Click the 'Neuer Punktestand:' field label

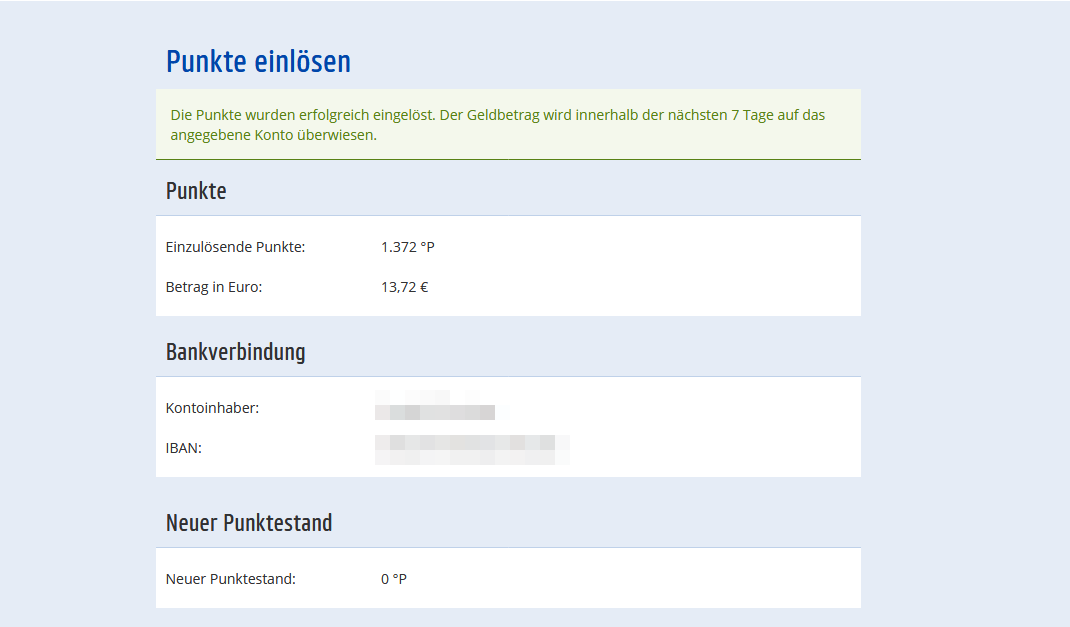(x=230, y=579)
